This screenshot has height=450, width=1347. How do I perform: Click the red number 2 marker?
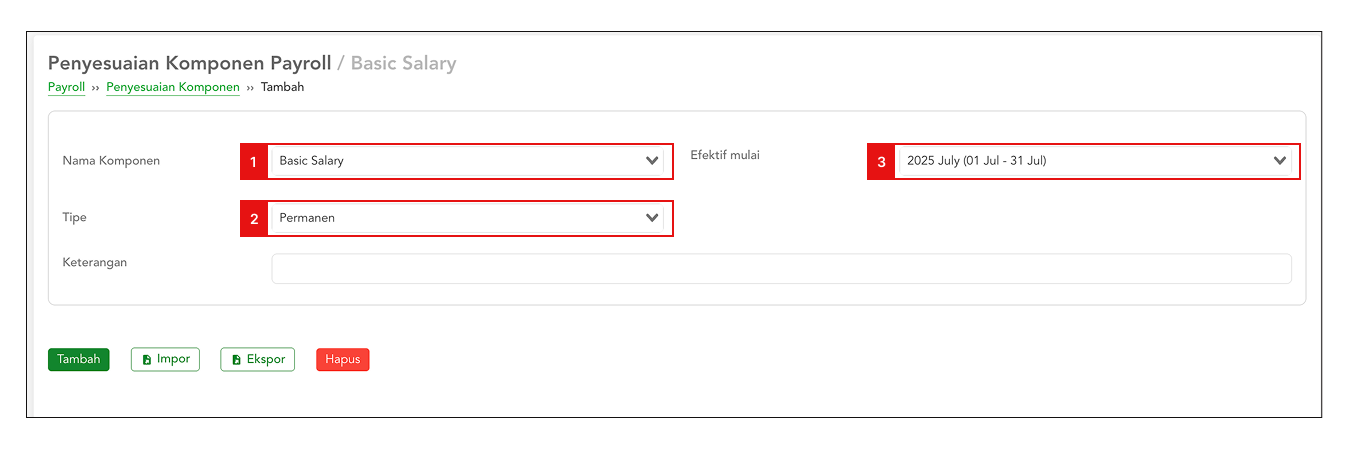click(254, 218)
